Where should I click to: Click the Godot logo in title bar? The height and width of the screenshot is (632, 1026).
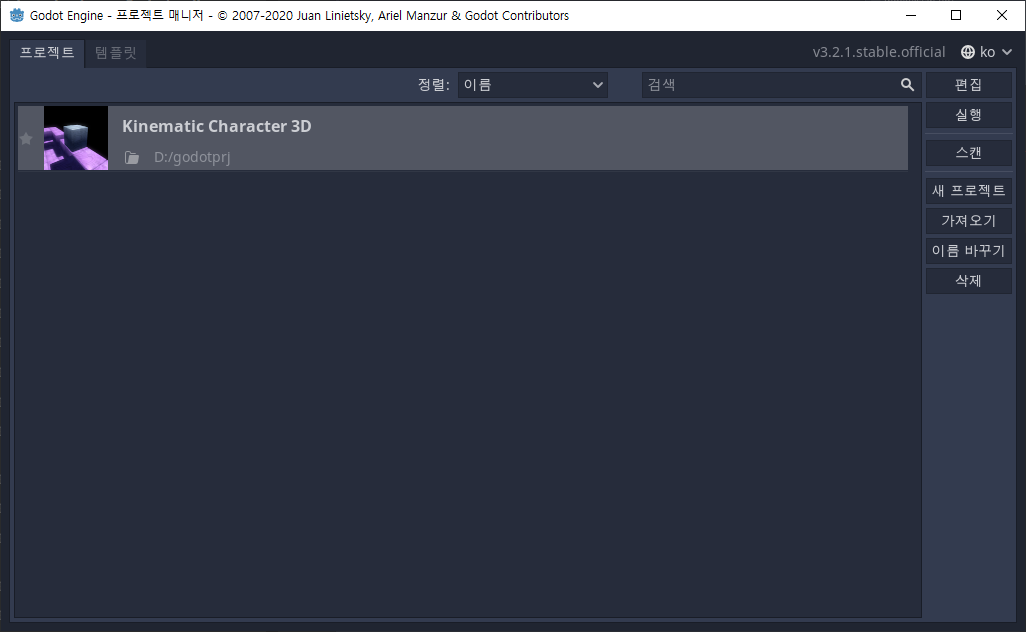(16, 15)
